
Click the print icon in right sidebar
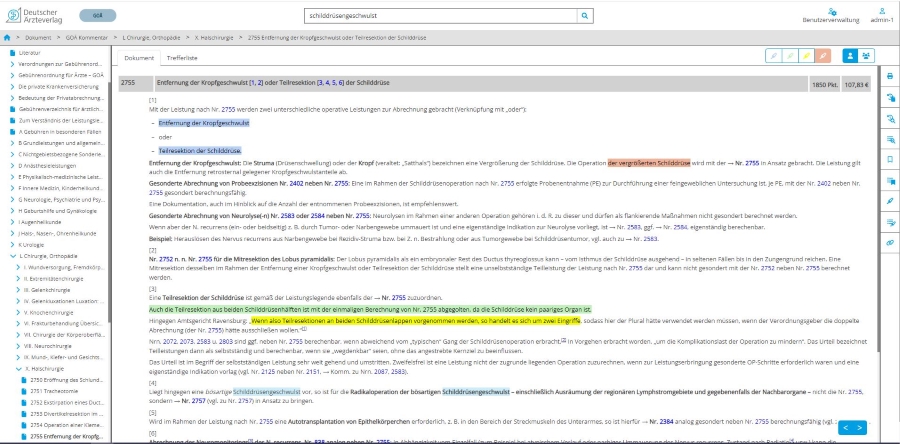tap(890, 76)
